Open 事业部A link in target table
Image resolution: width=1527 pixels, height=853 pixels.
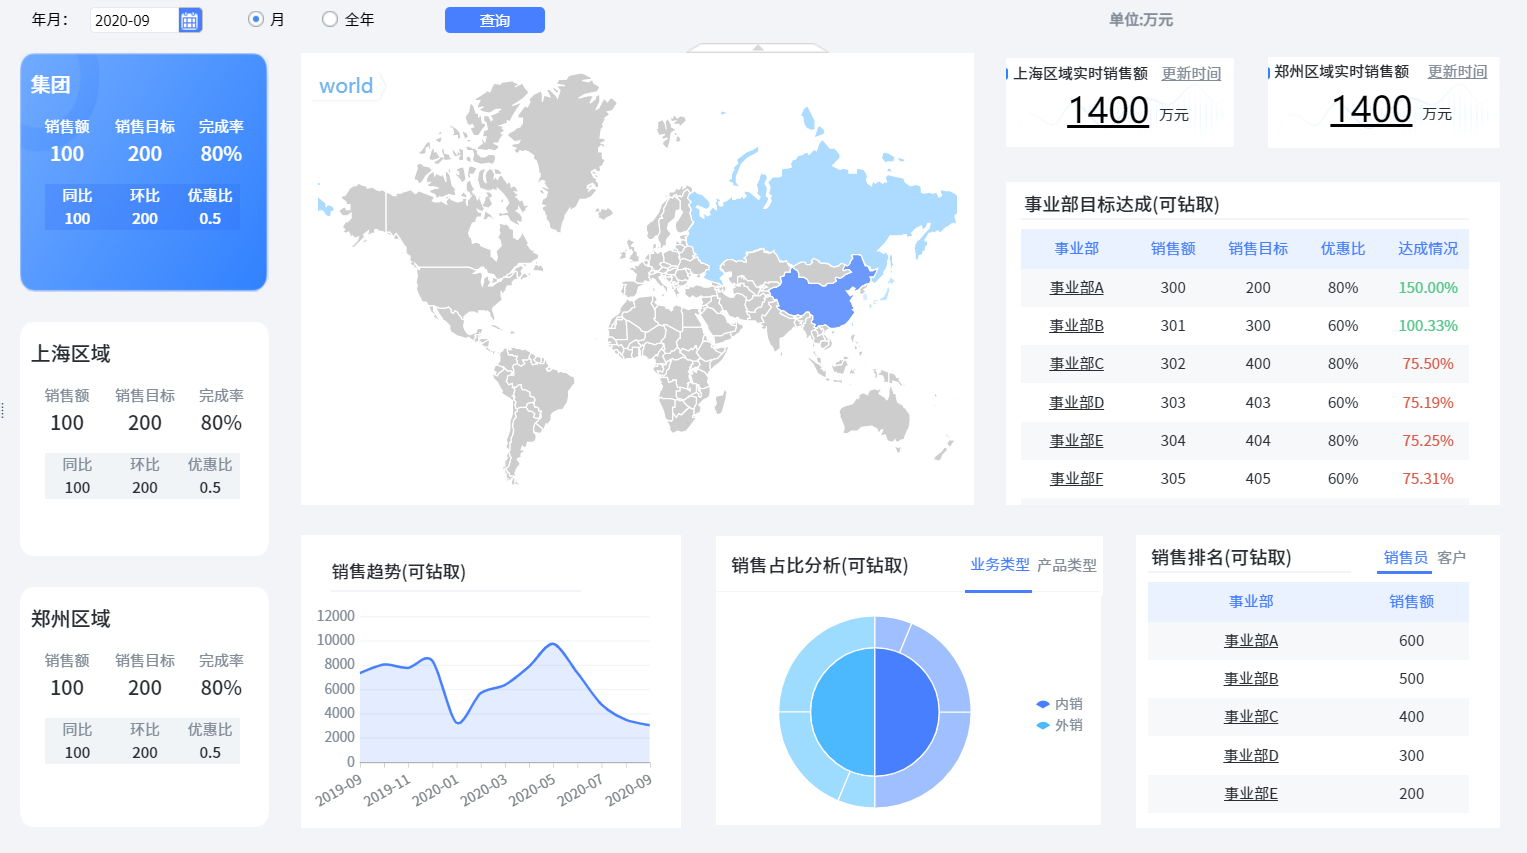point(1076,288)
